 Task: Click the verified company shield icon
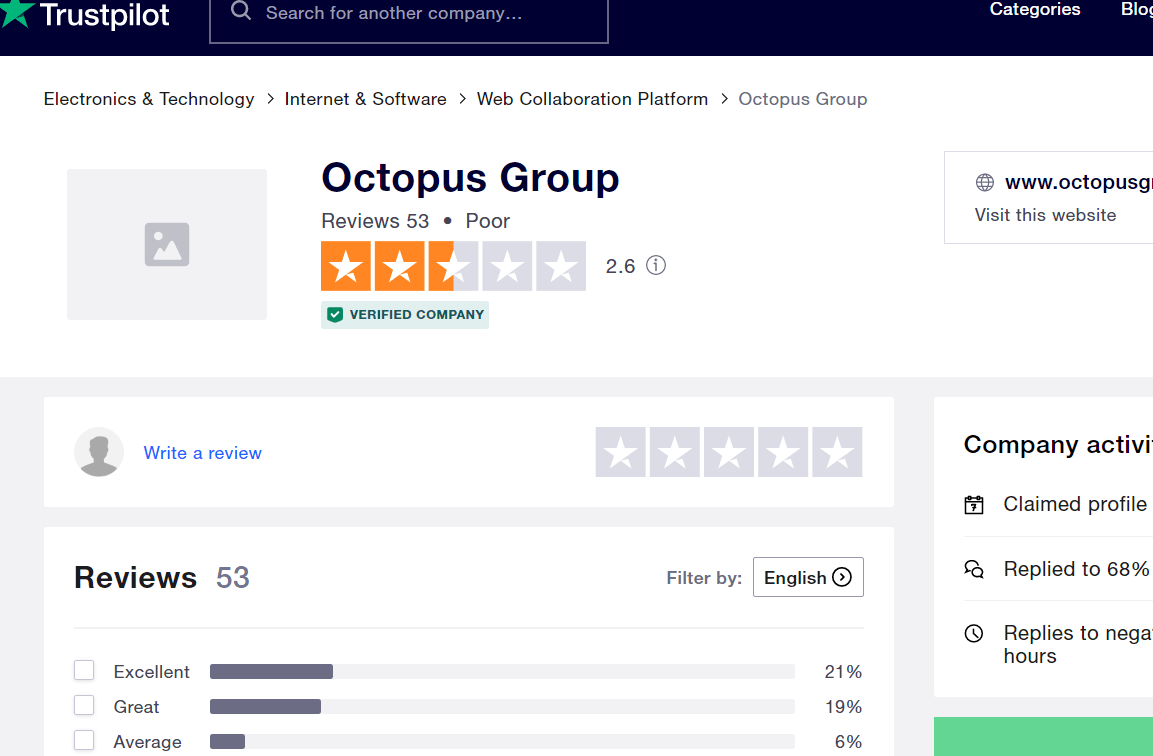[x=335, y=315]
